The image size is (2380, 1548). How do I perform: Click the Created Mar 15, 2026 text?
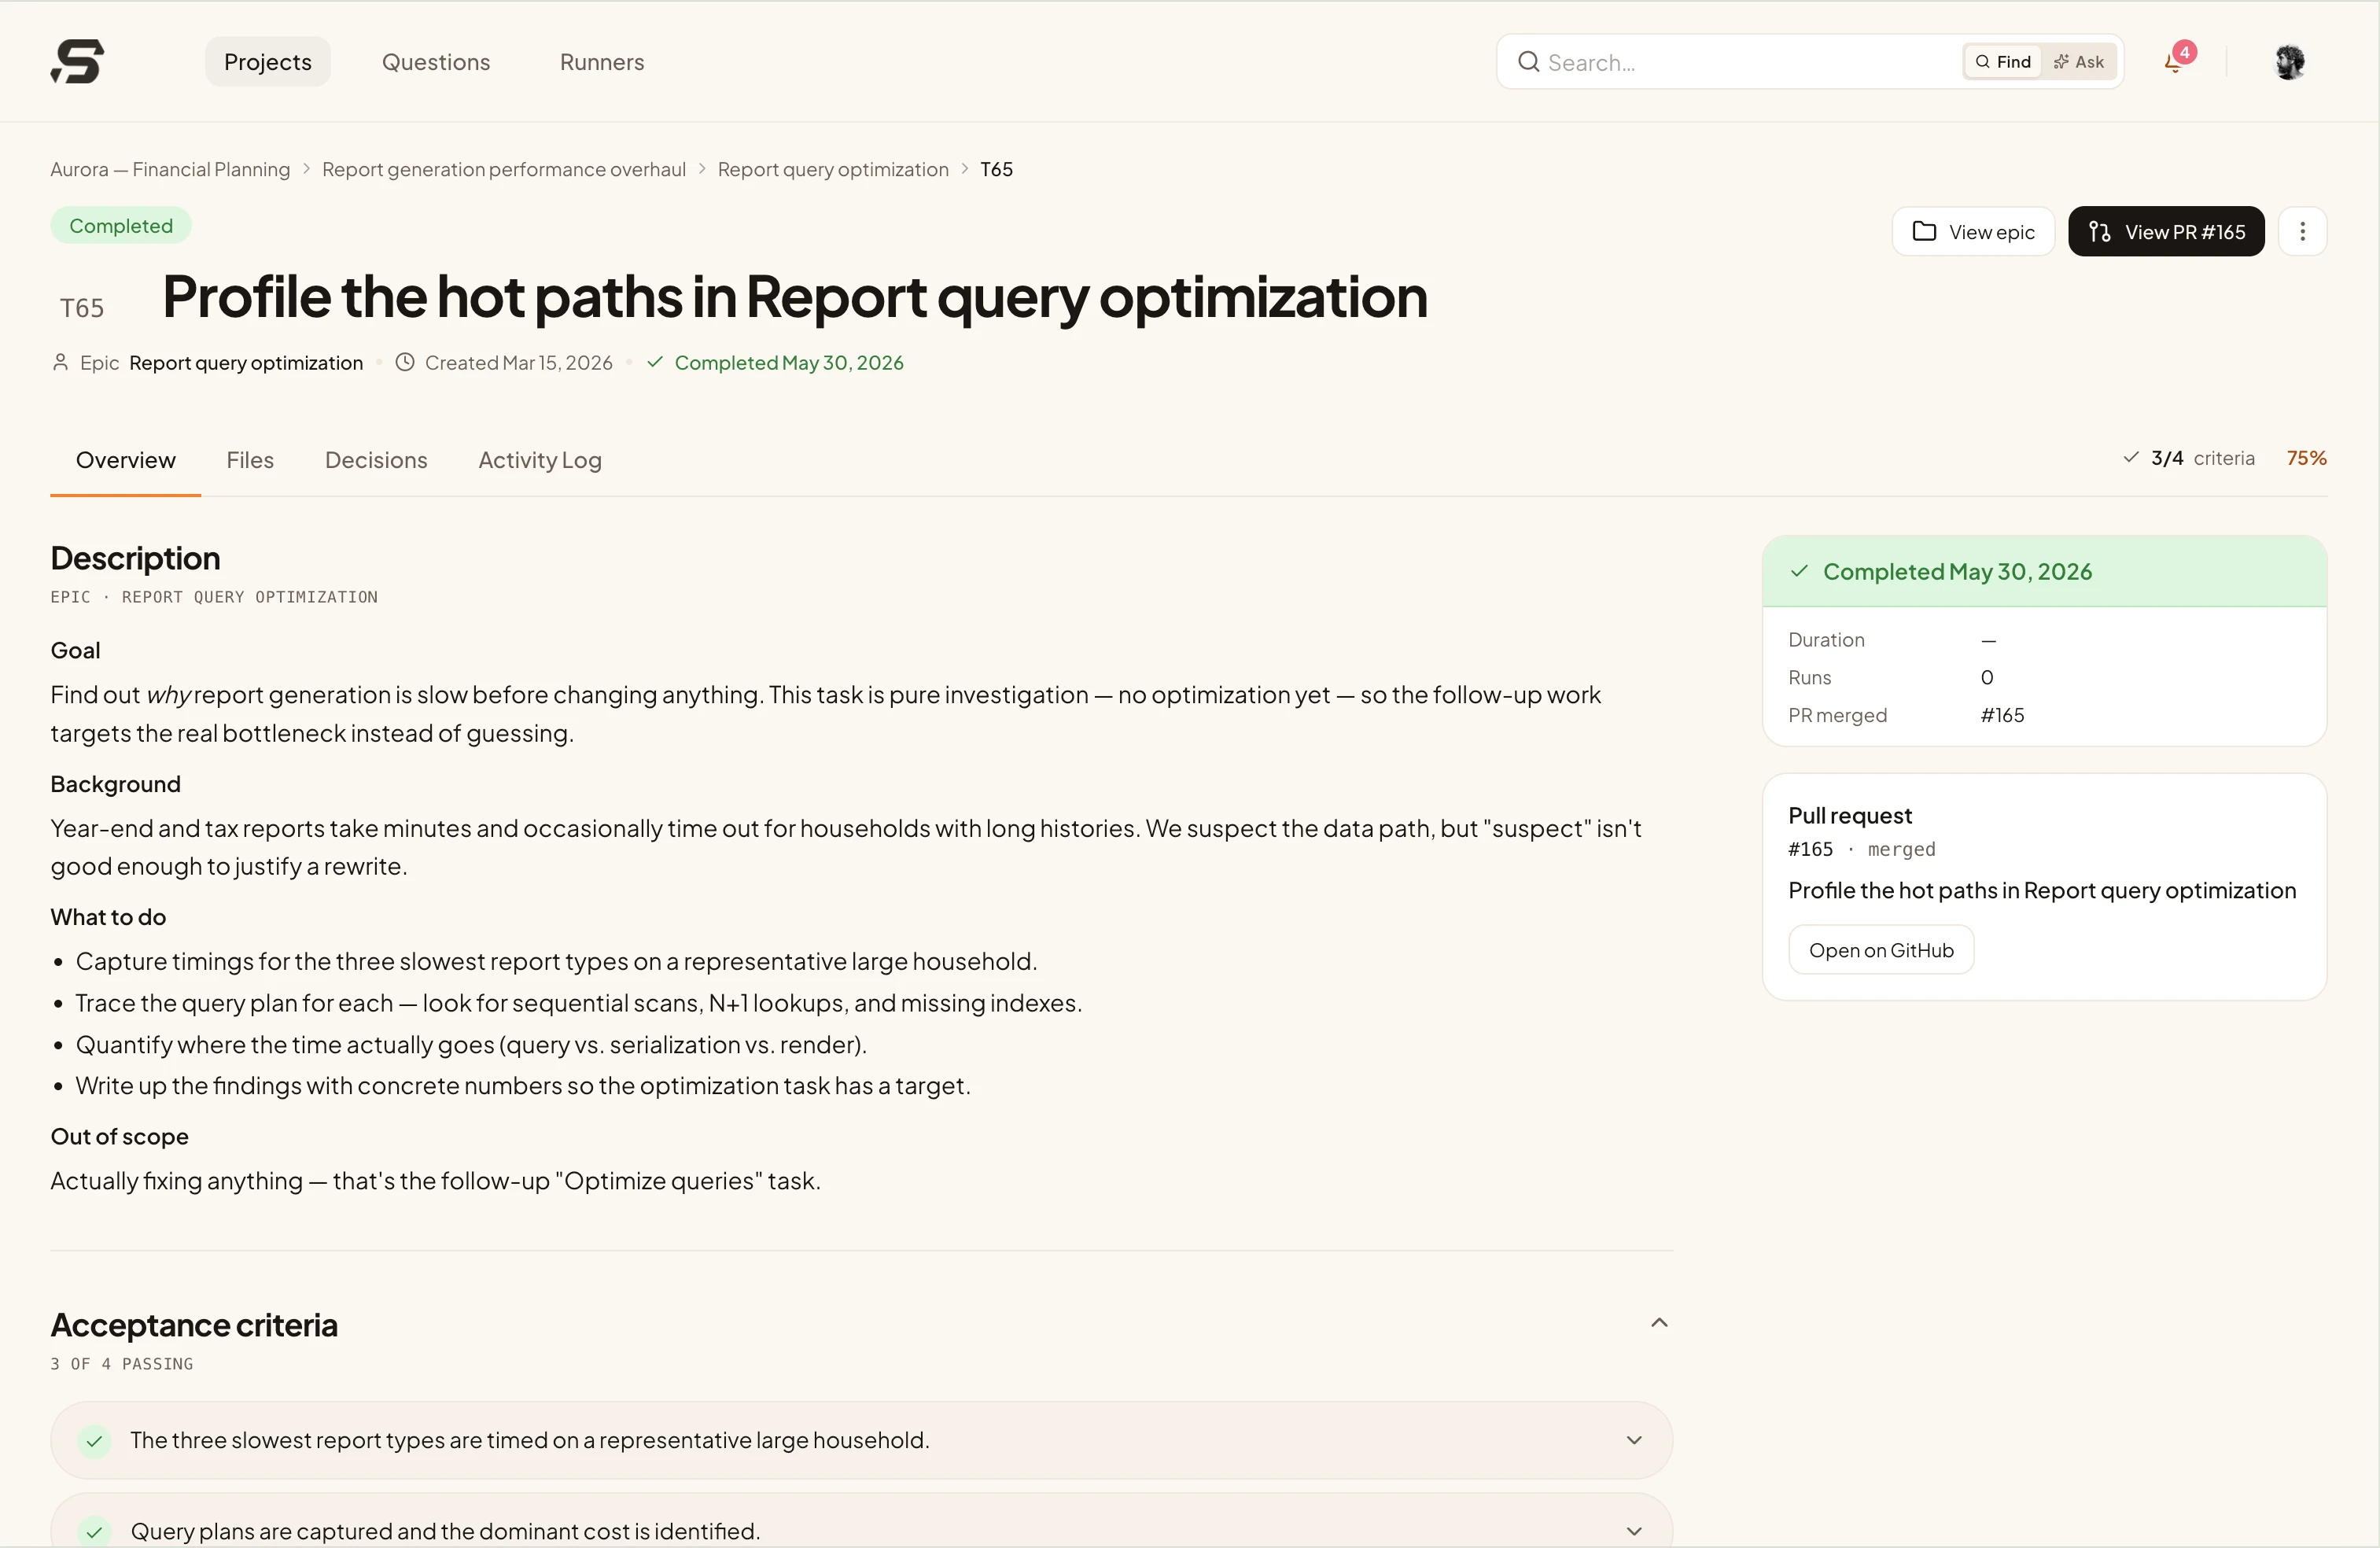(518, 362)
